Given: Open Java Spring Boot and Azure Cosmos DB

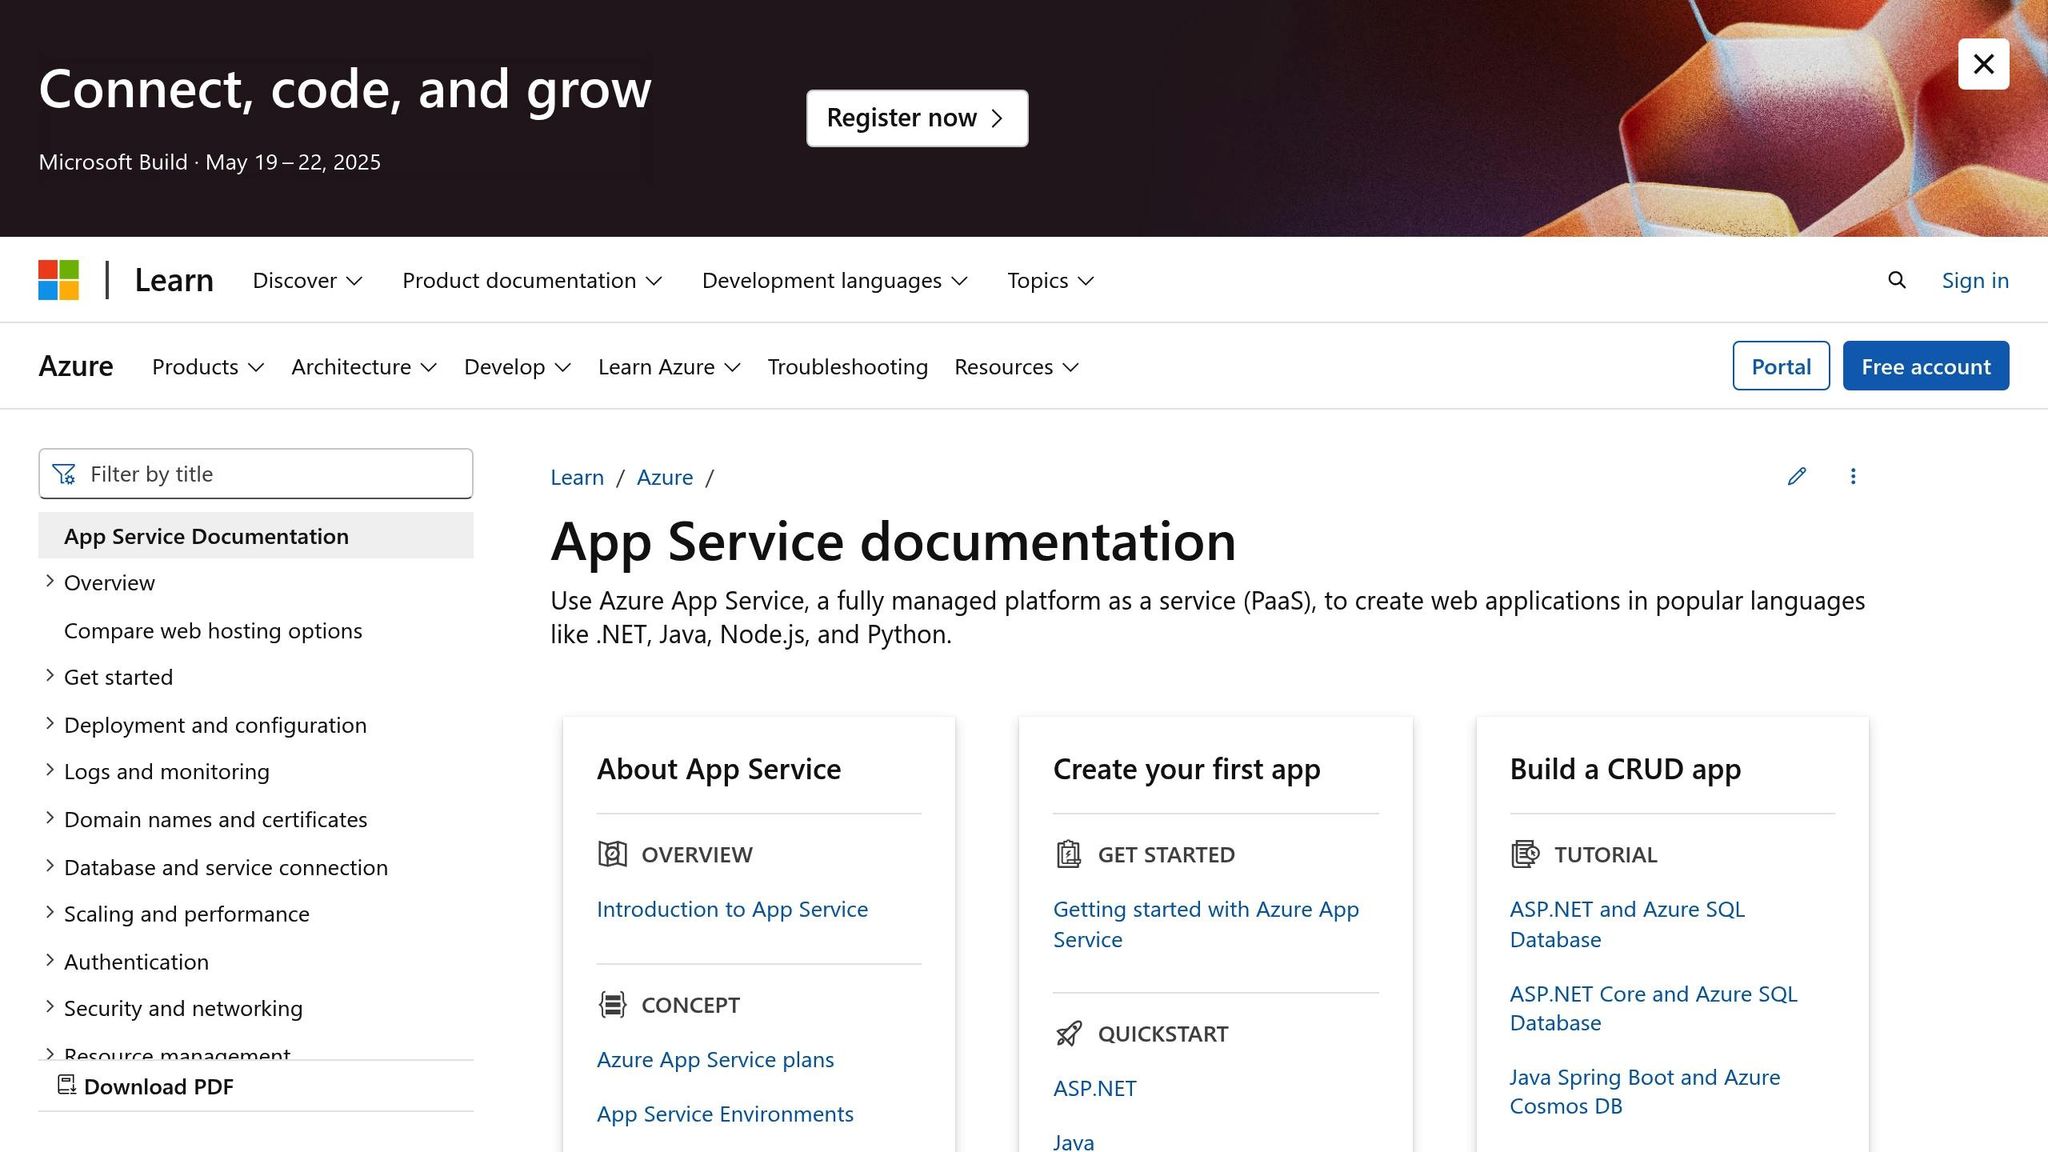Looking at the screenshot, I should (1645, 1091).
